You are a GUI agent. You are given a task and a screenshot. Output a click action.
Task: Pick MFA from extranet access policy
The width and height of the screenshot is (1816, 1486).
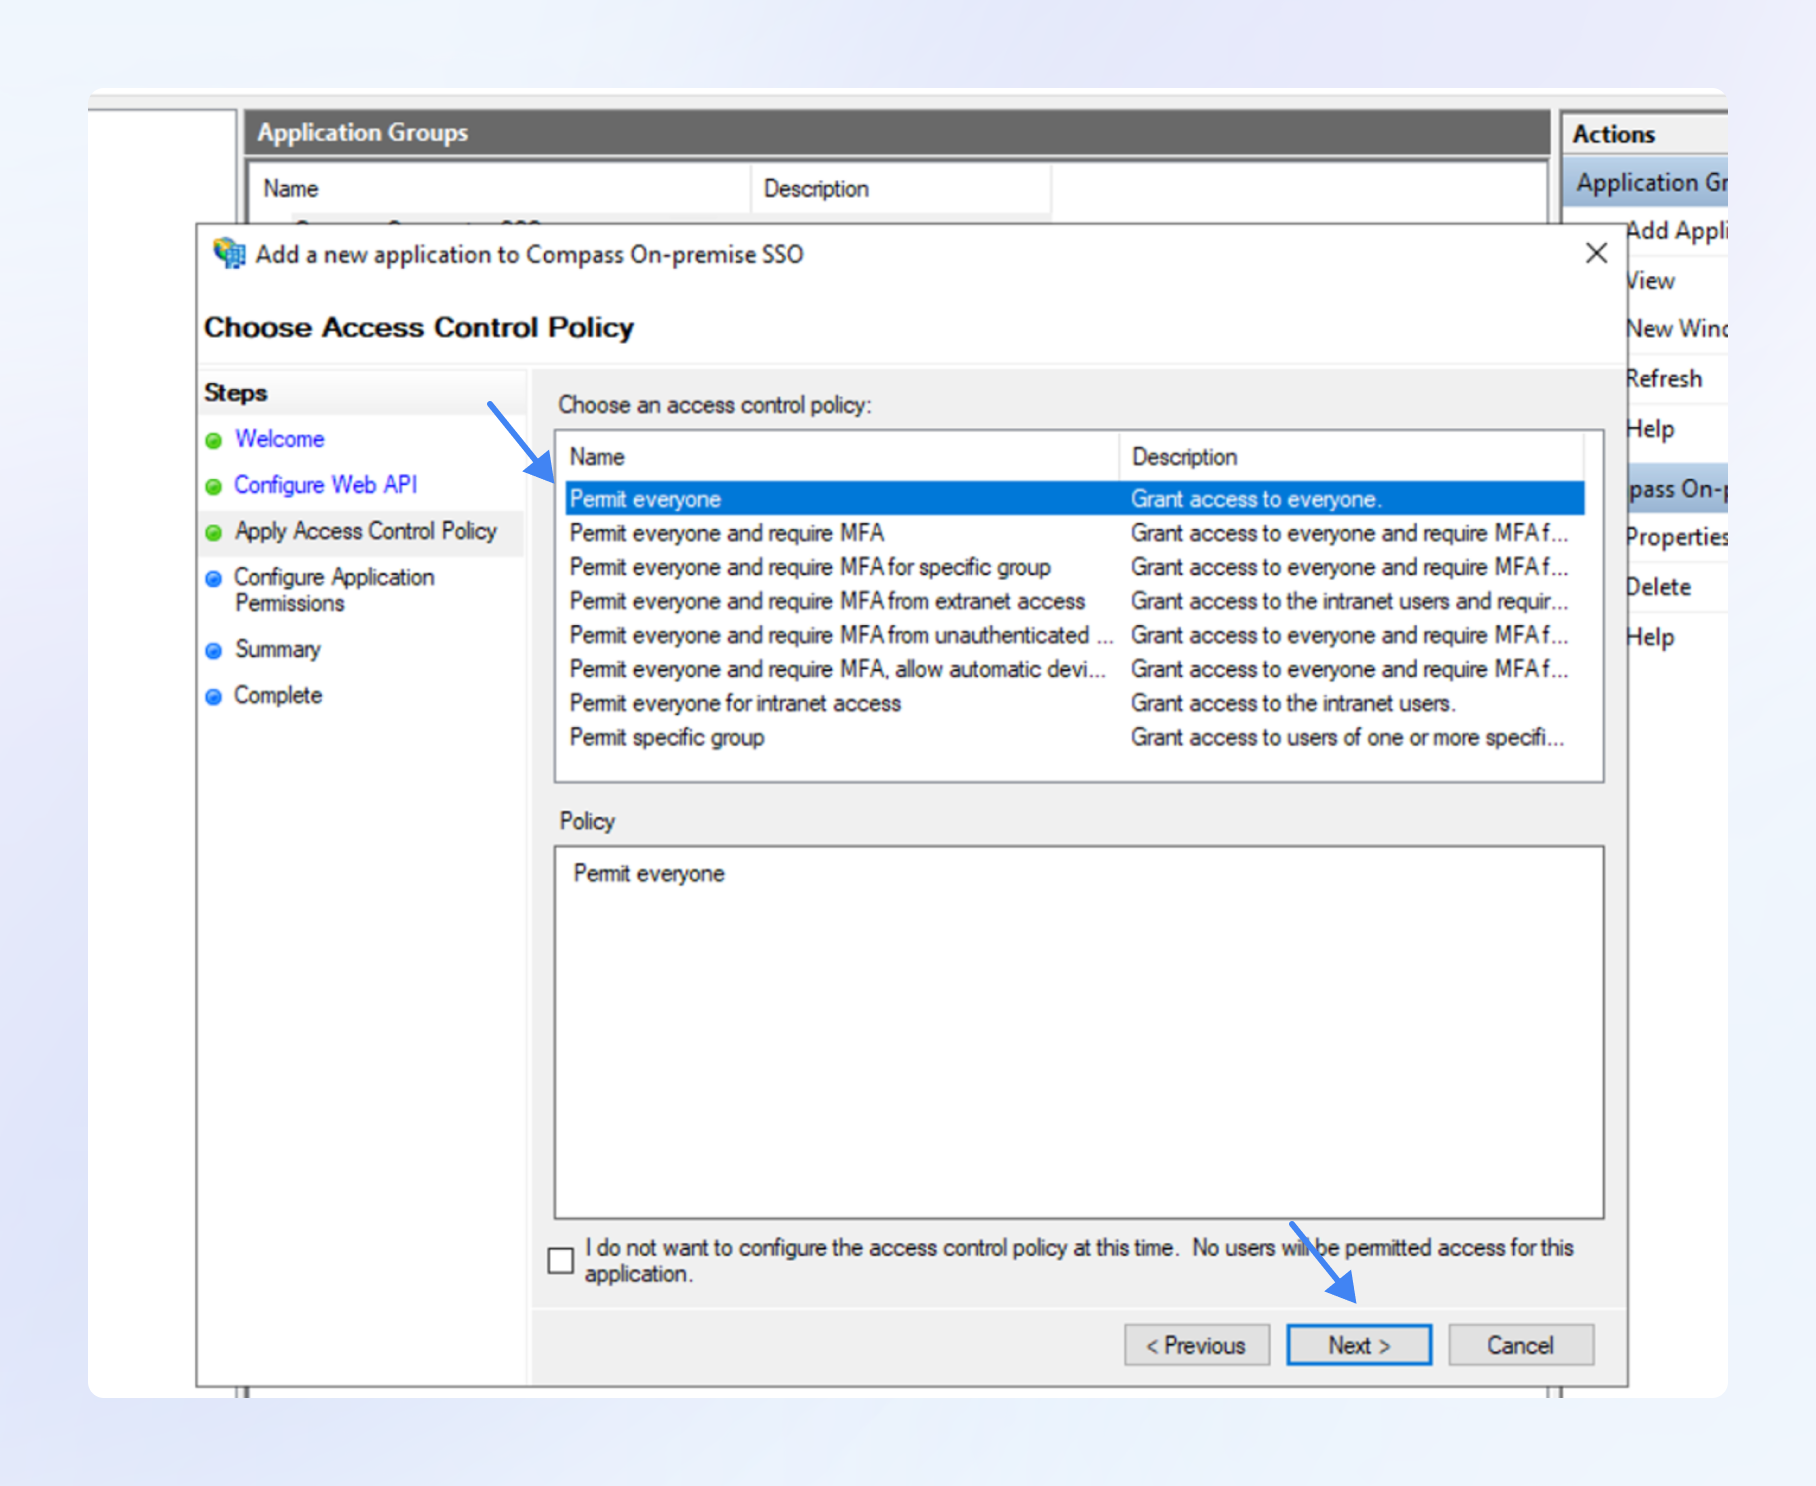tap(827, 601)
